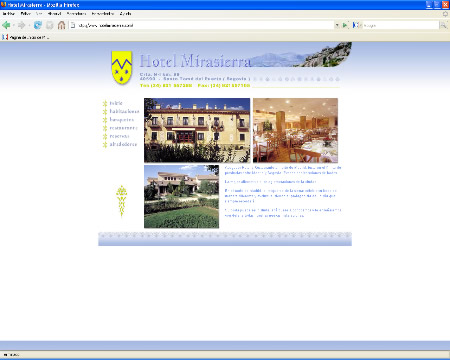Screen dimensions: 450x360
Task: Click the yellow phone and fax line
Action: [x=195, y=86]
